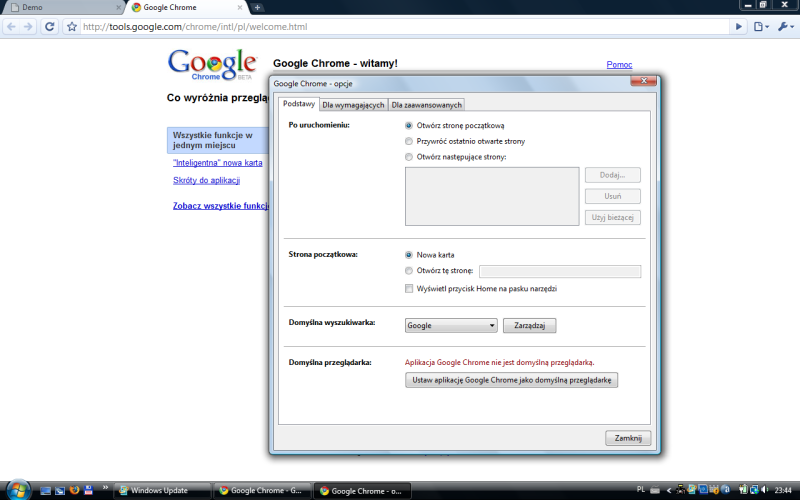Click the volume speaker tray icon

(x=765, y=489)
